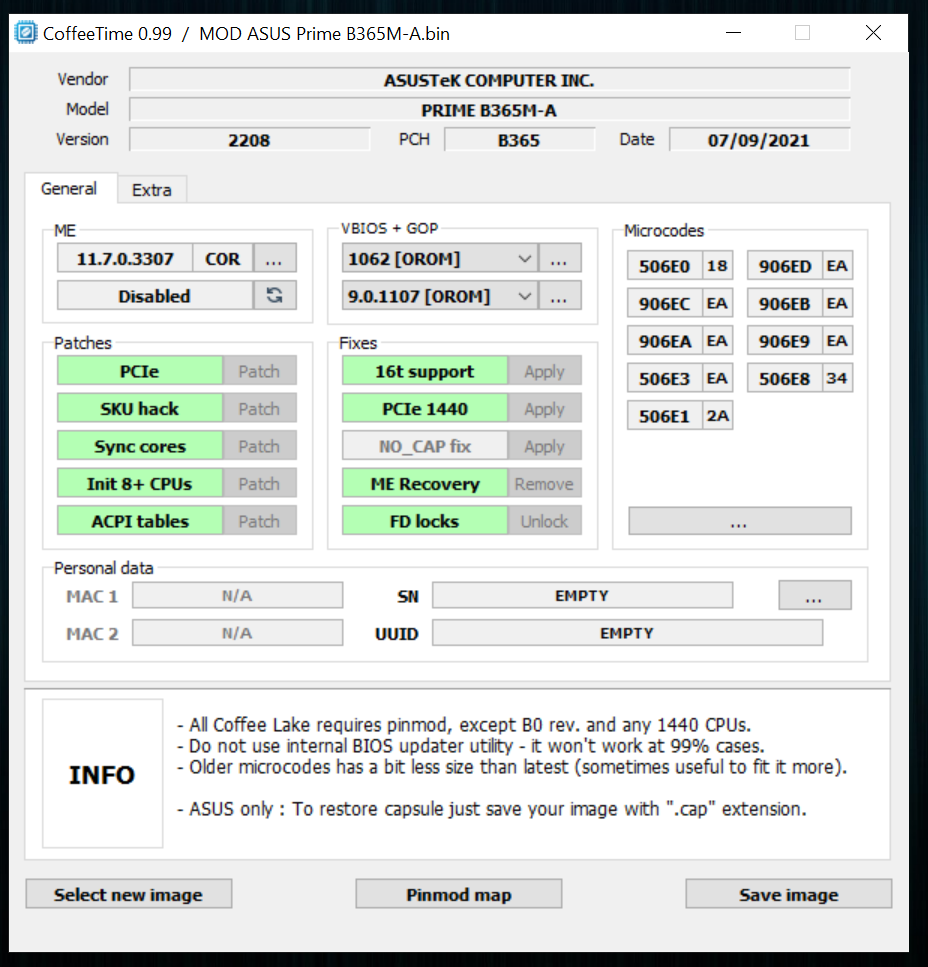Click the FD locks status label

coord(425,521)
